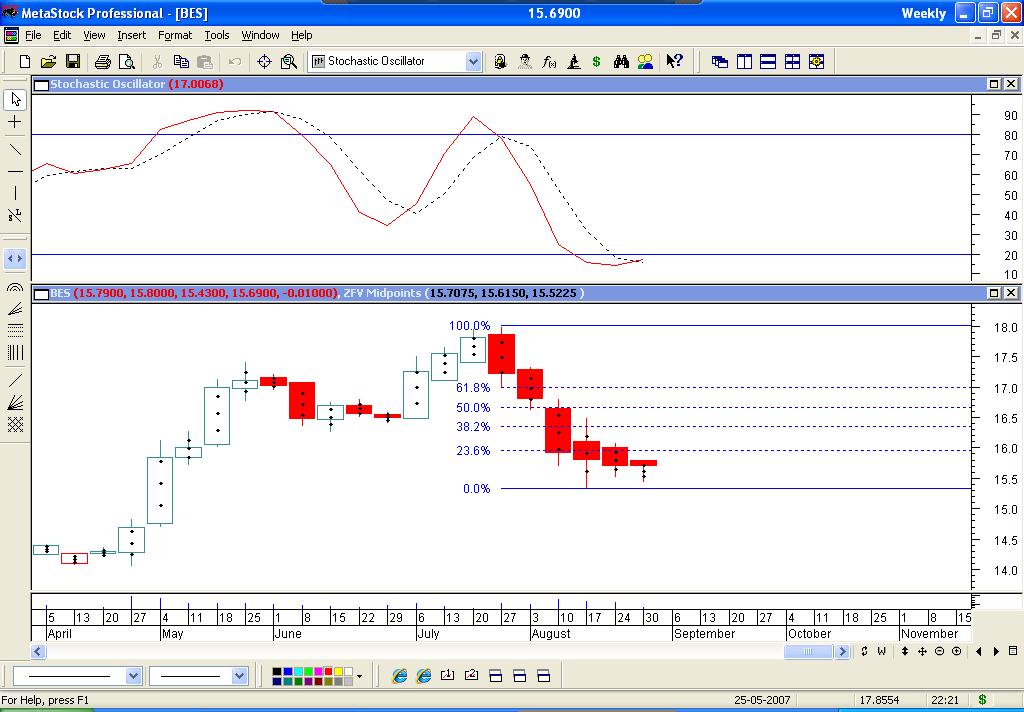Open Indicator Builder f(x) icon

(x=549, y=61)
